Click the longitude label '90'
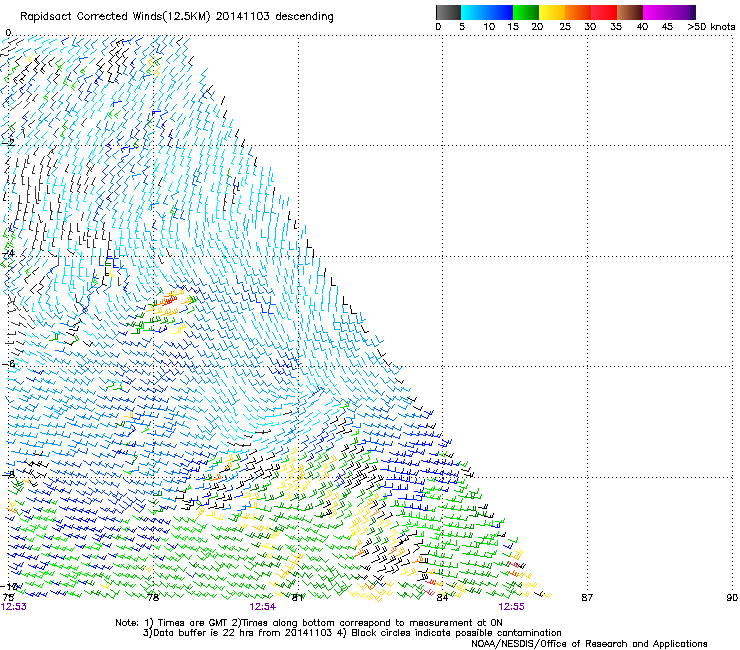The image size is (740, 650). tap(732, 597)
